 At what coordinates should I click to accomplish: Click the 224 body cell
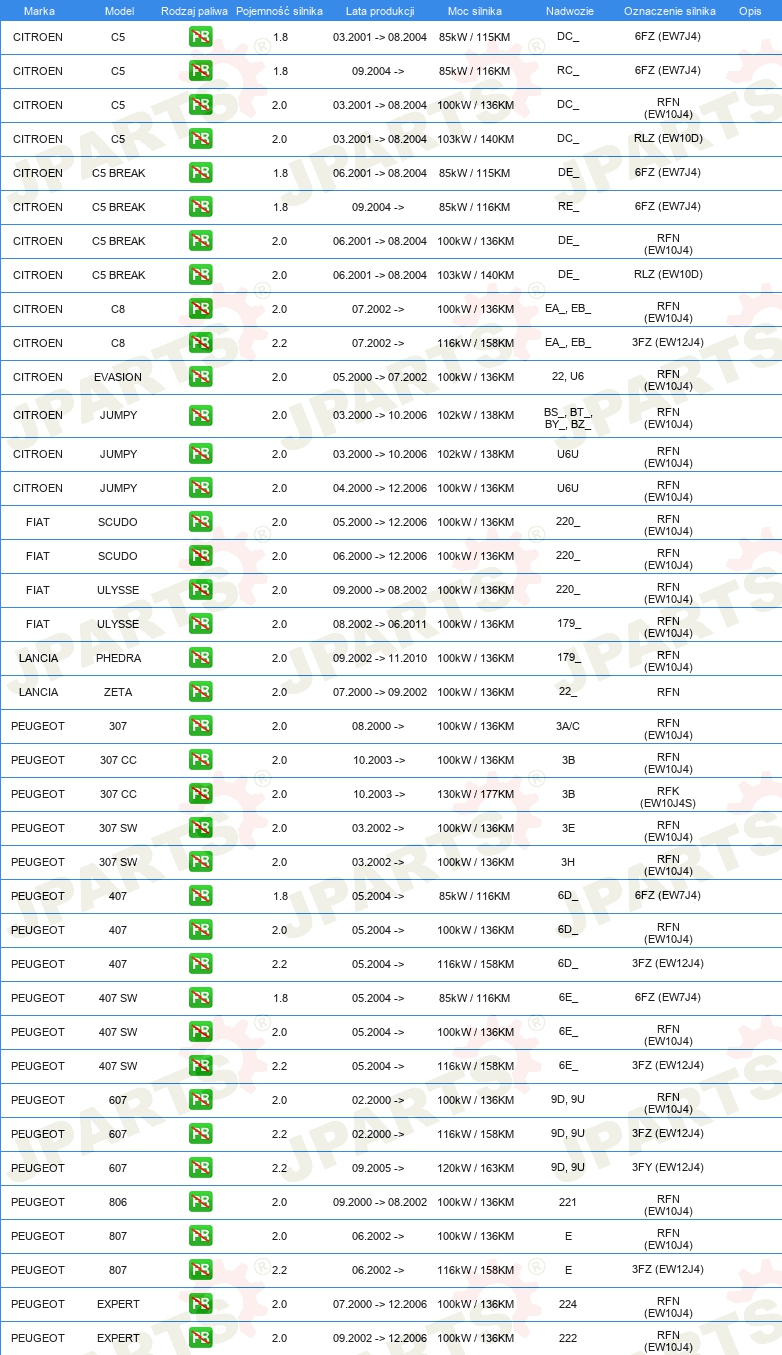[568, 1304]
